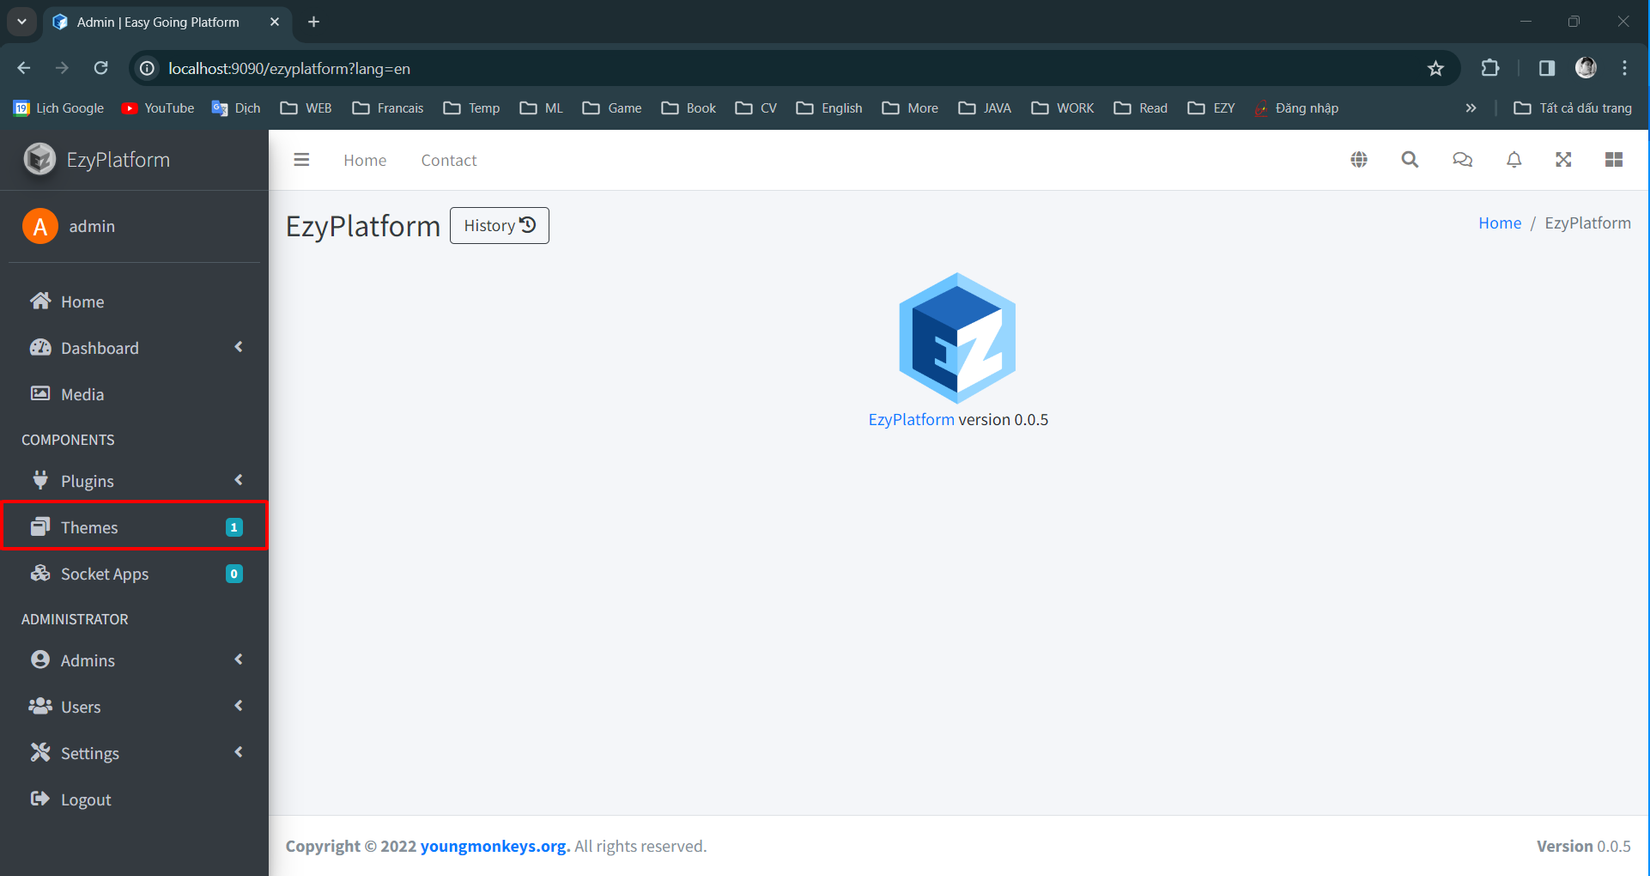Click the EZ cube logo image
This screenshot has height=876, width=1650.
(x=957, y=338)
